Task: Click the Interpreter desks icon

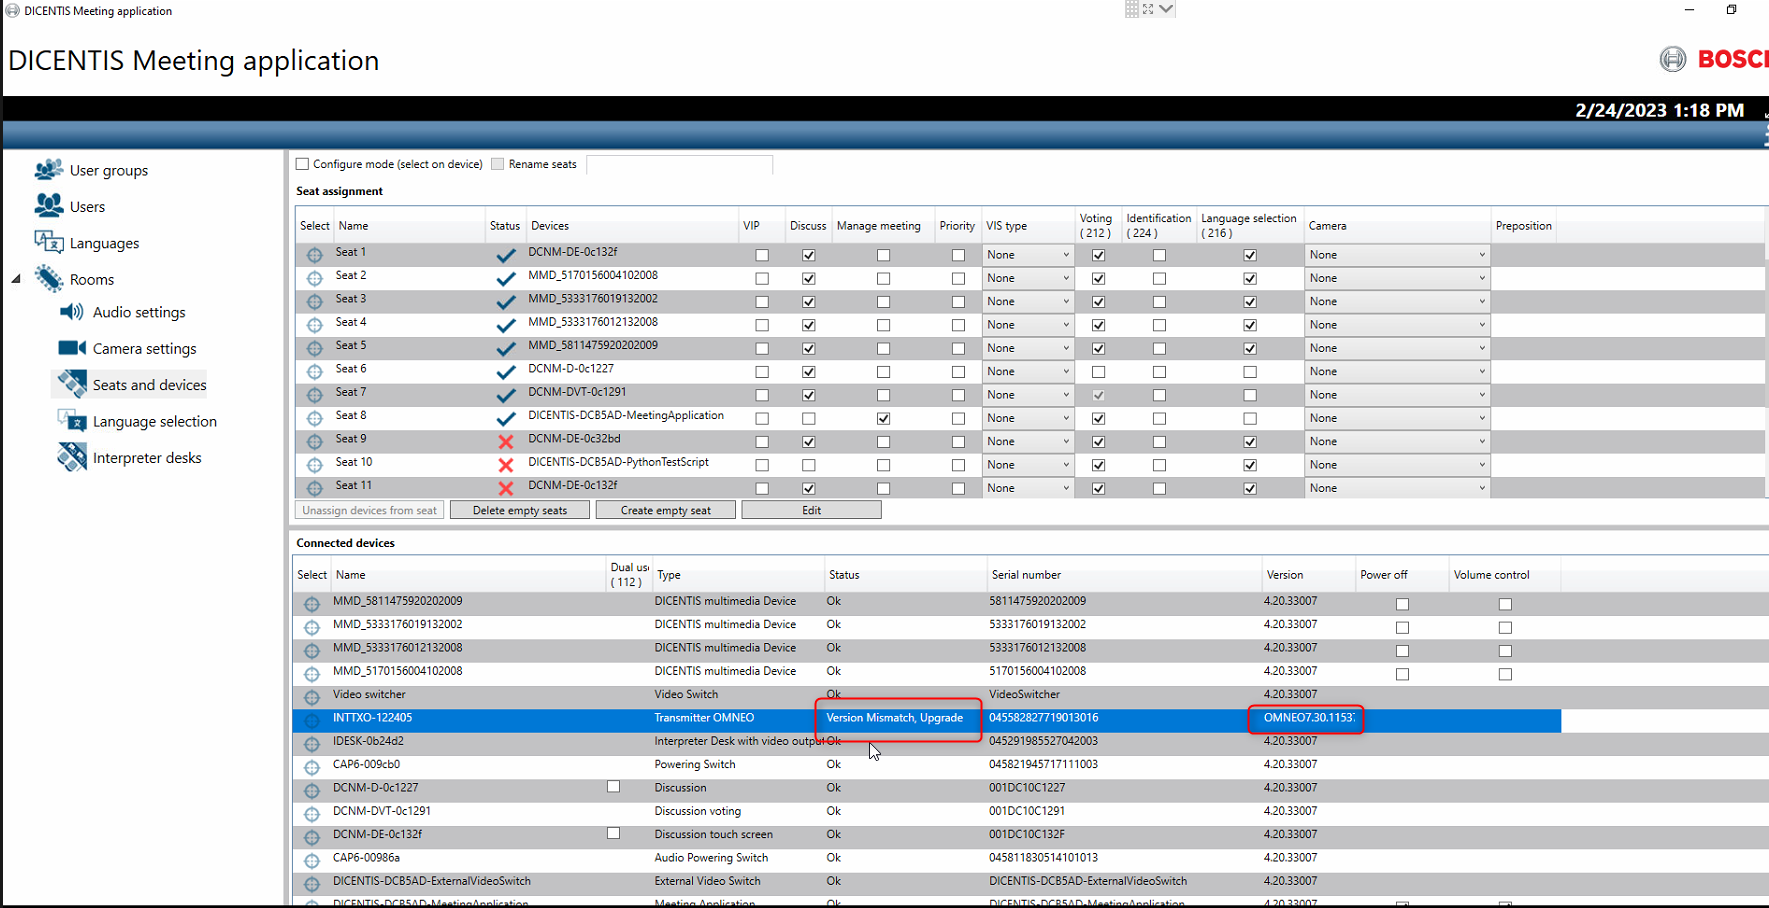Action: click(72, 458)
